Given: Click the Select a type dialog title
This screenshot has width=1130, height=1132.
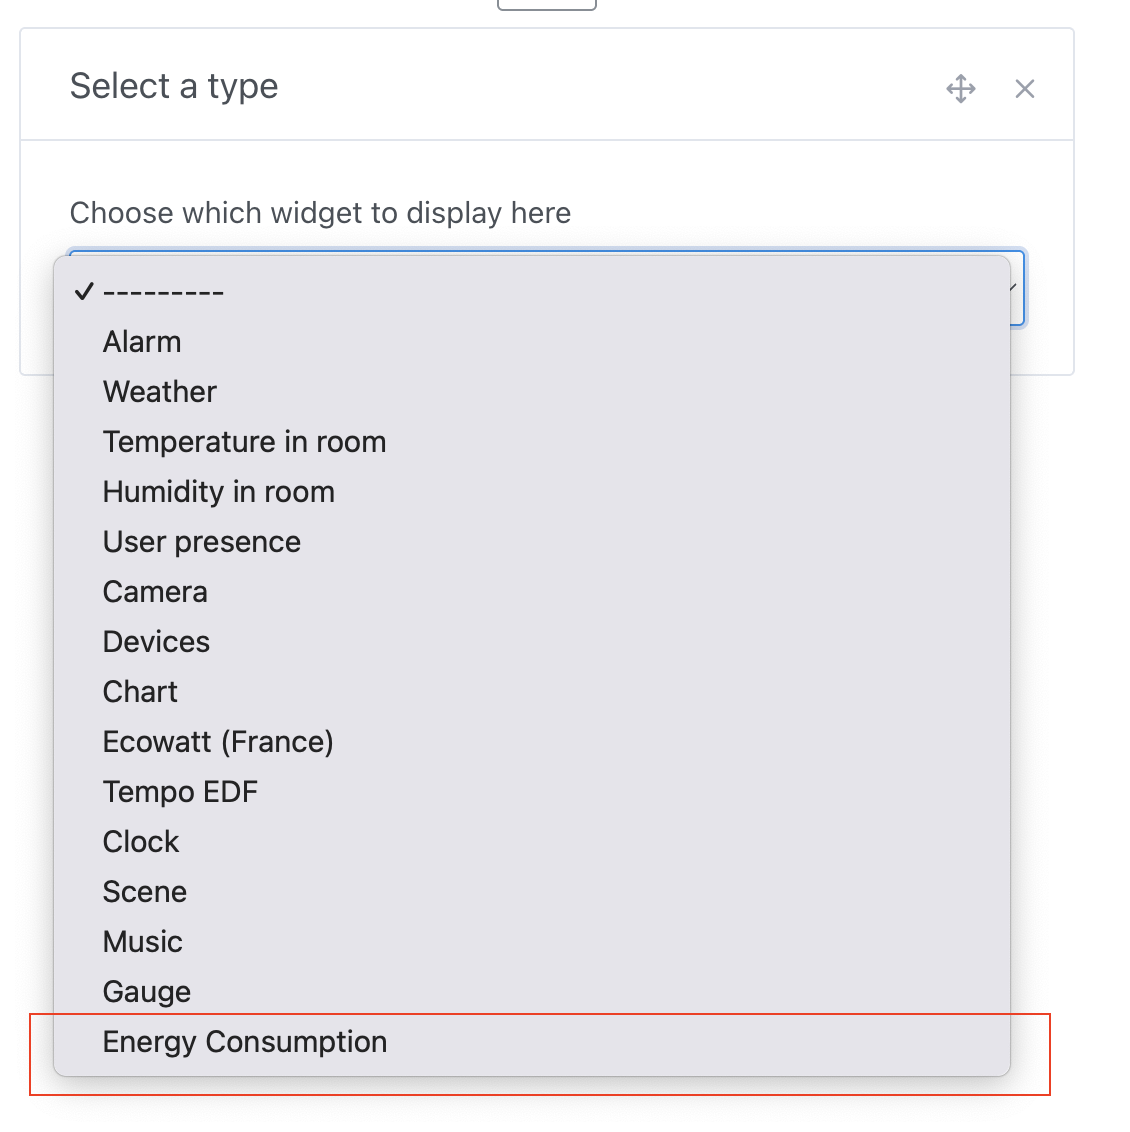Looking at the screenshot, I should coord(173,87).
